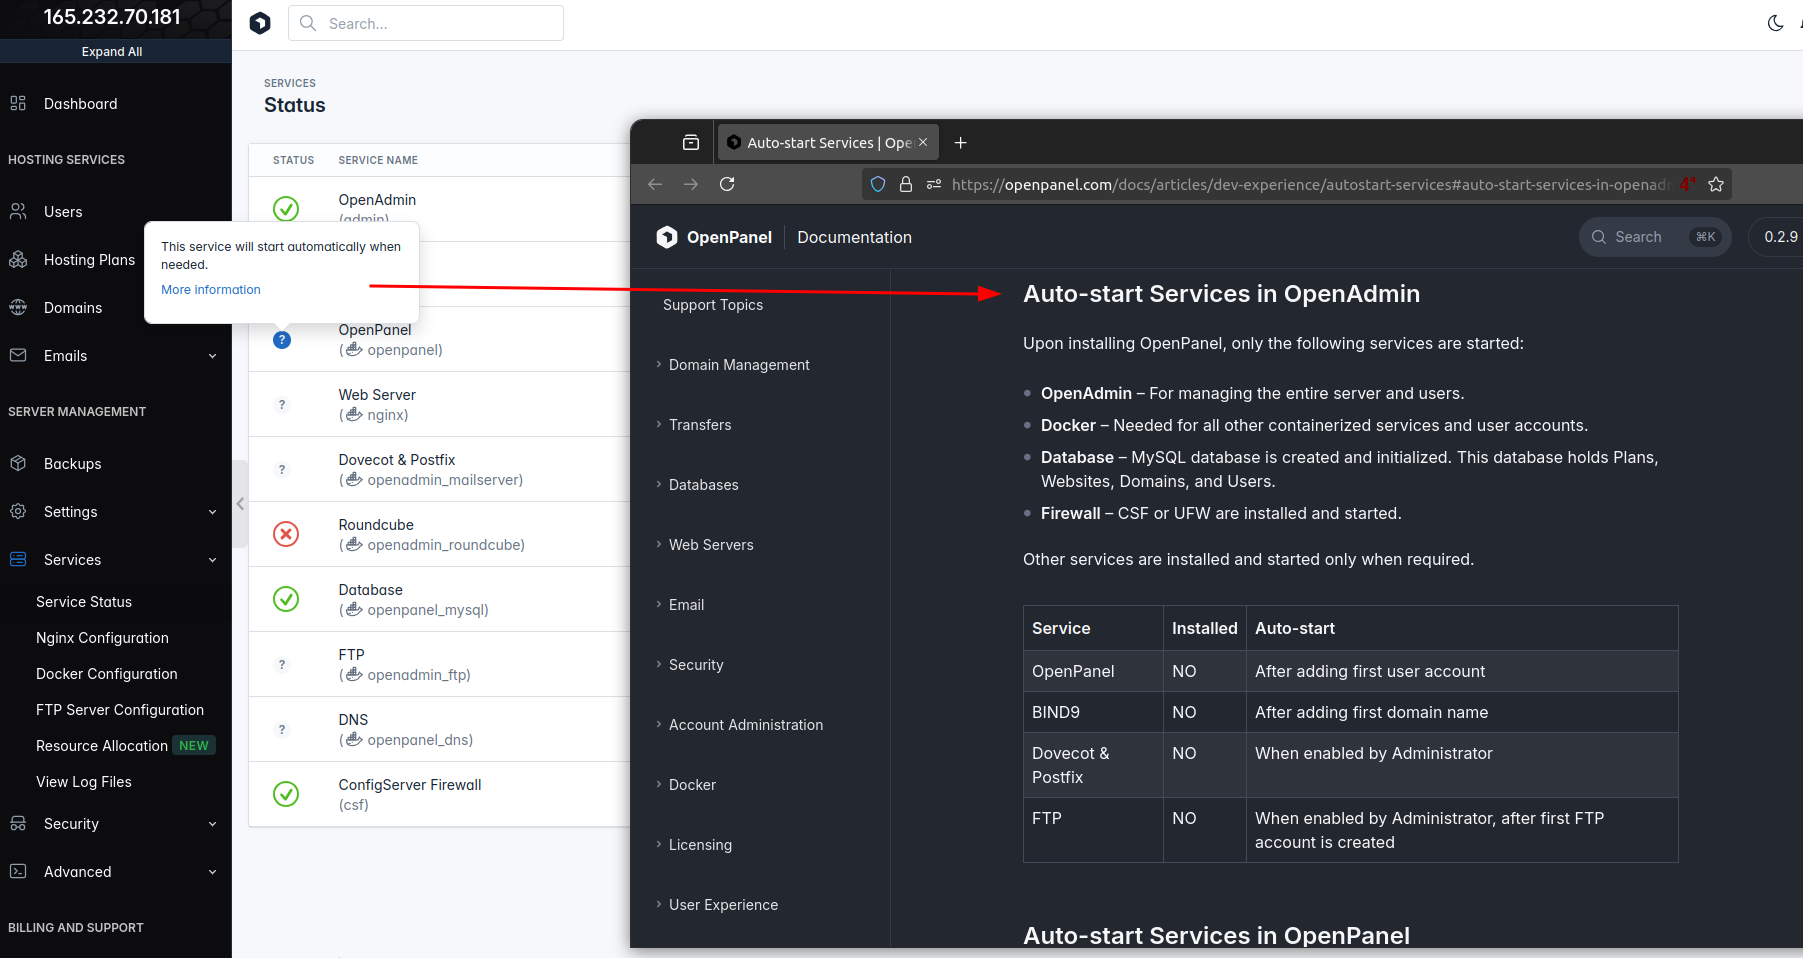
Task: Expand the Advanced sidebar menu
Action: 212,872
